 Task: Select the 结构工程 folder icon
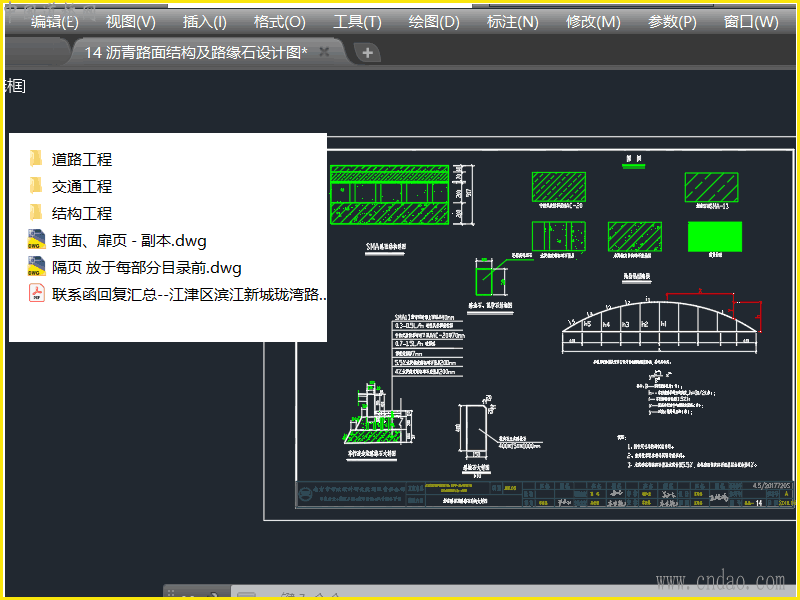pyautogui.click(x=36, y=213)
